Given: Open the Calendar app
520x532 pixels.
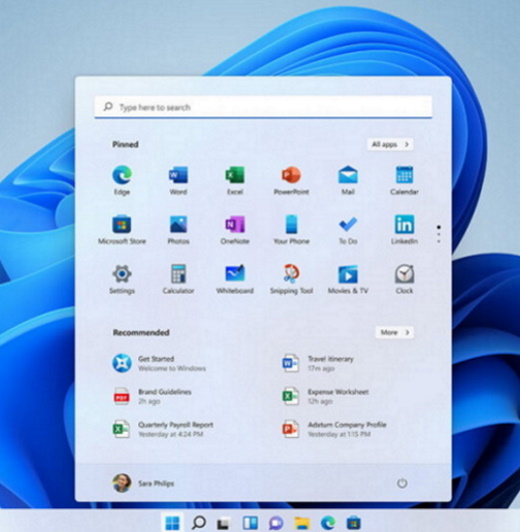Looking at the screenshot, I should 404,180.
